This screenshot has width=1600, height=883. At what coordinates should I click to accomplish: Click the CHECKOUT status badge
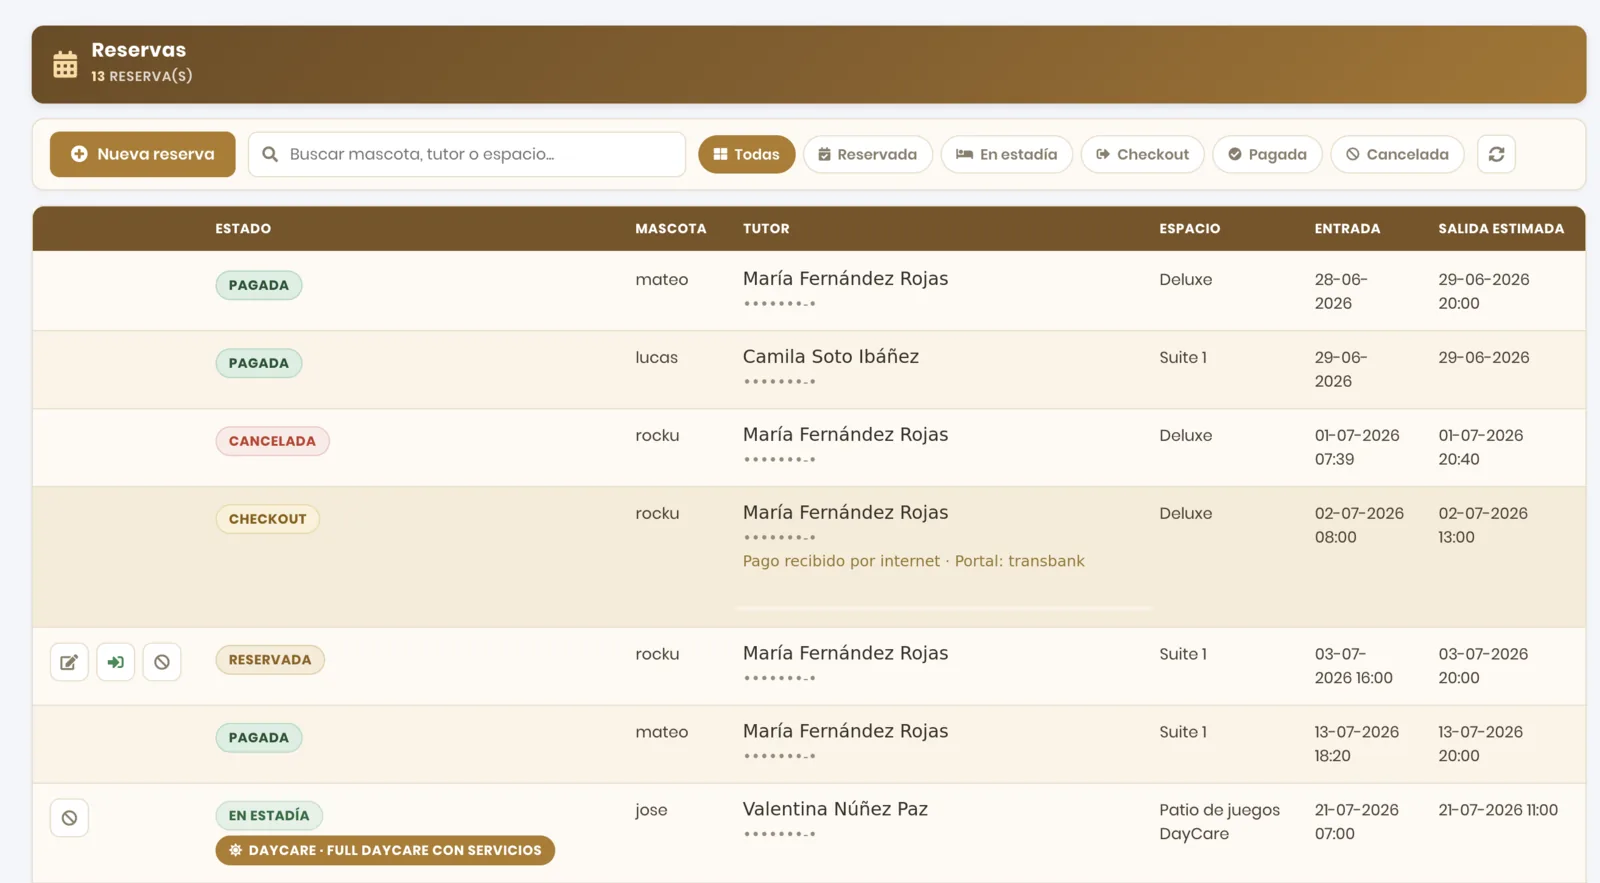click(267, 519)
